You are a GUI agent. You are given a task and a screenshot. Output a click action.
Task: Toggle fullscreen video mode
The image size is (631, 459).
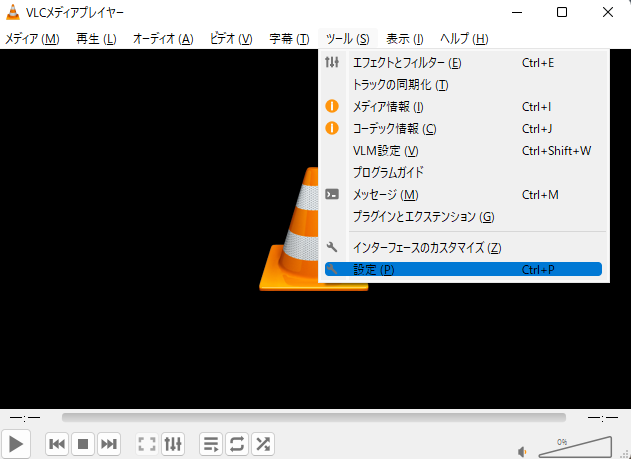(147, 443)
